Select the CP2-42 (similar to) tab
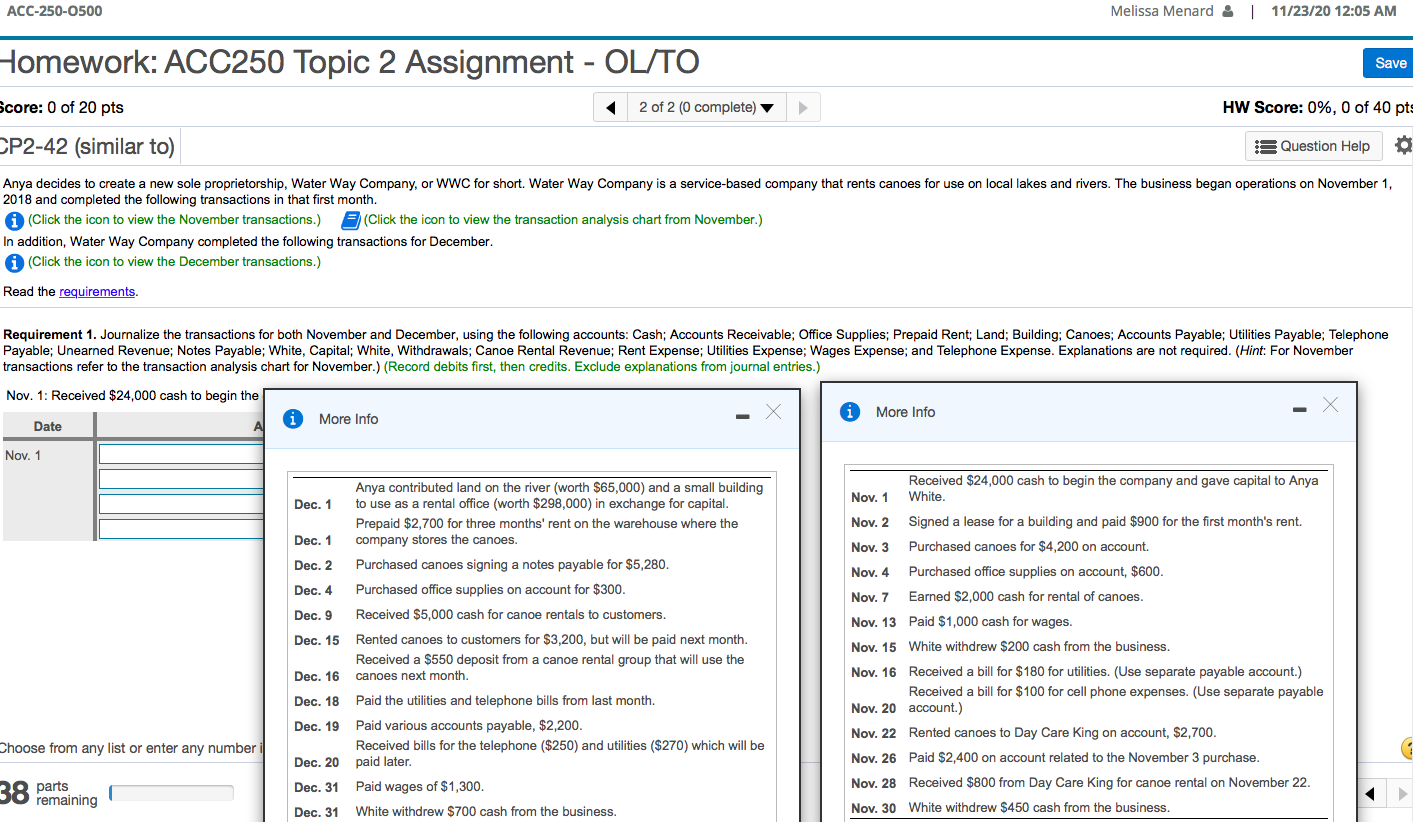 [x=88, y=145]
